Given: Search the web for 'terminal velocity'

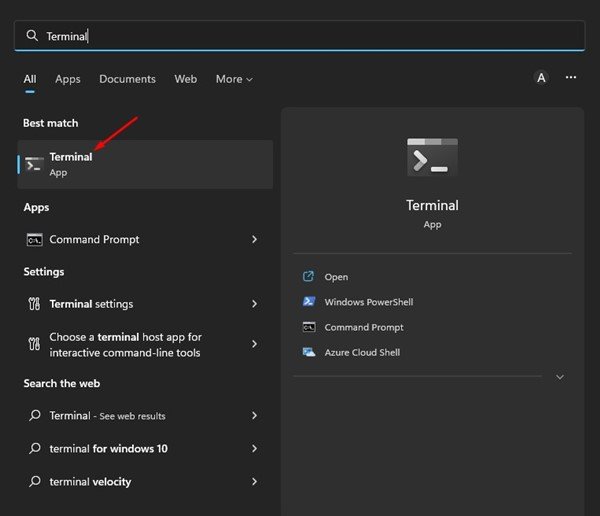Looking at the screenshot, I should coord(90,482).
